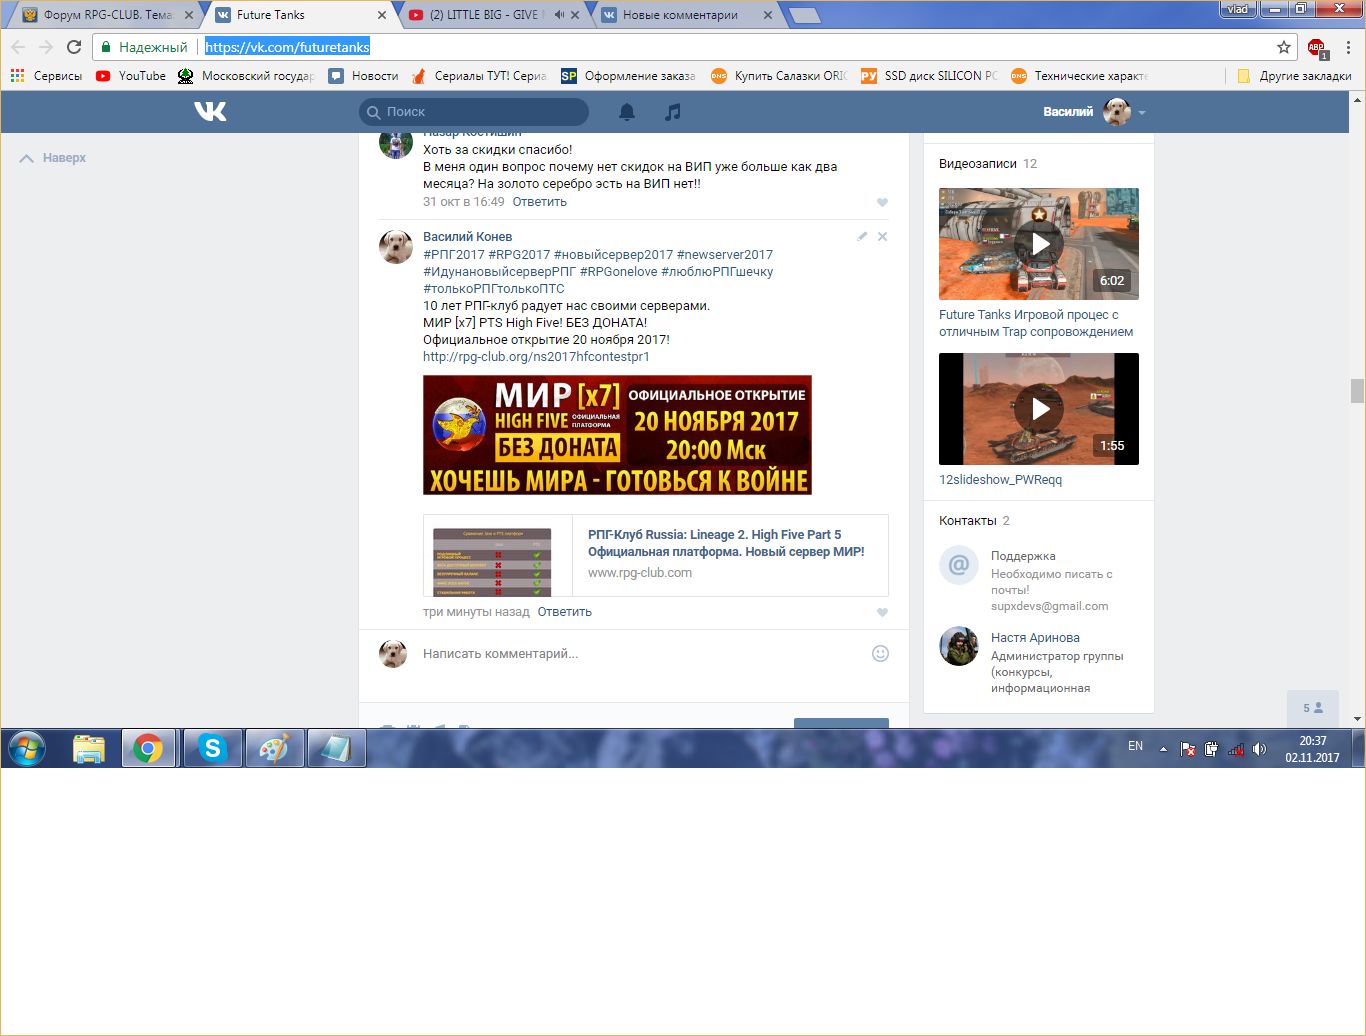Open the emoji picker in comment box
This screenshot has width=1366, height=1036.
tap(880, 654)
